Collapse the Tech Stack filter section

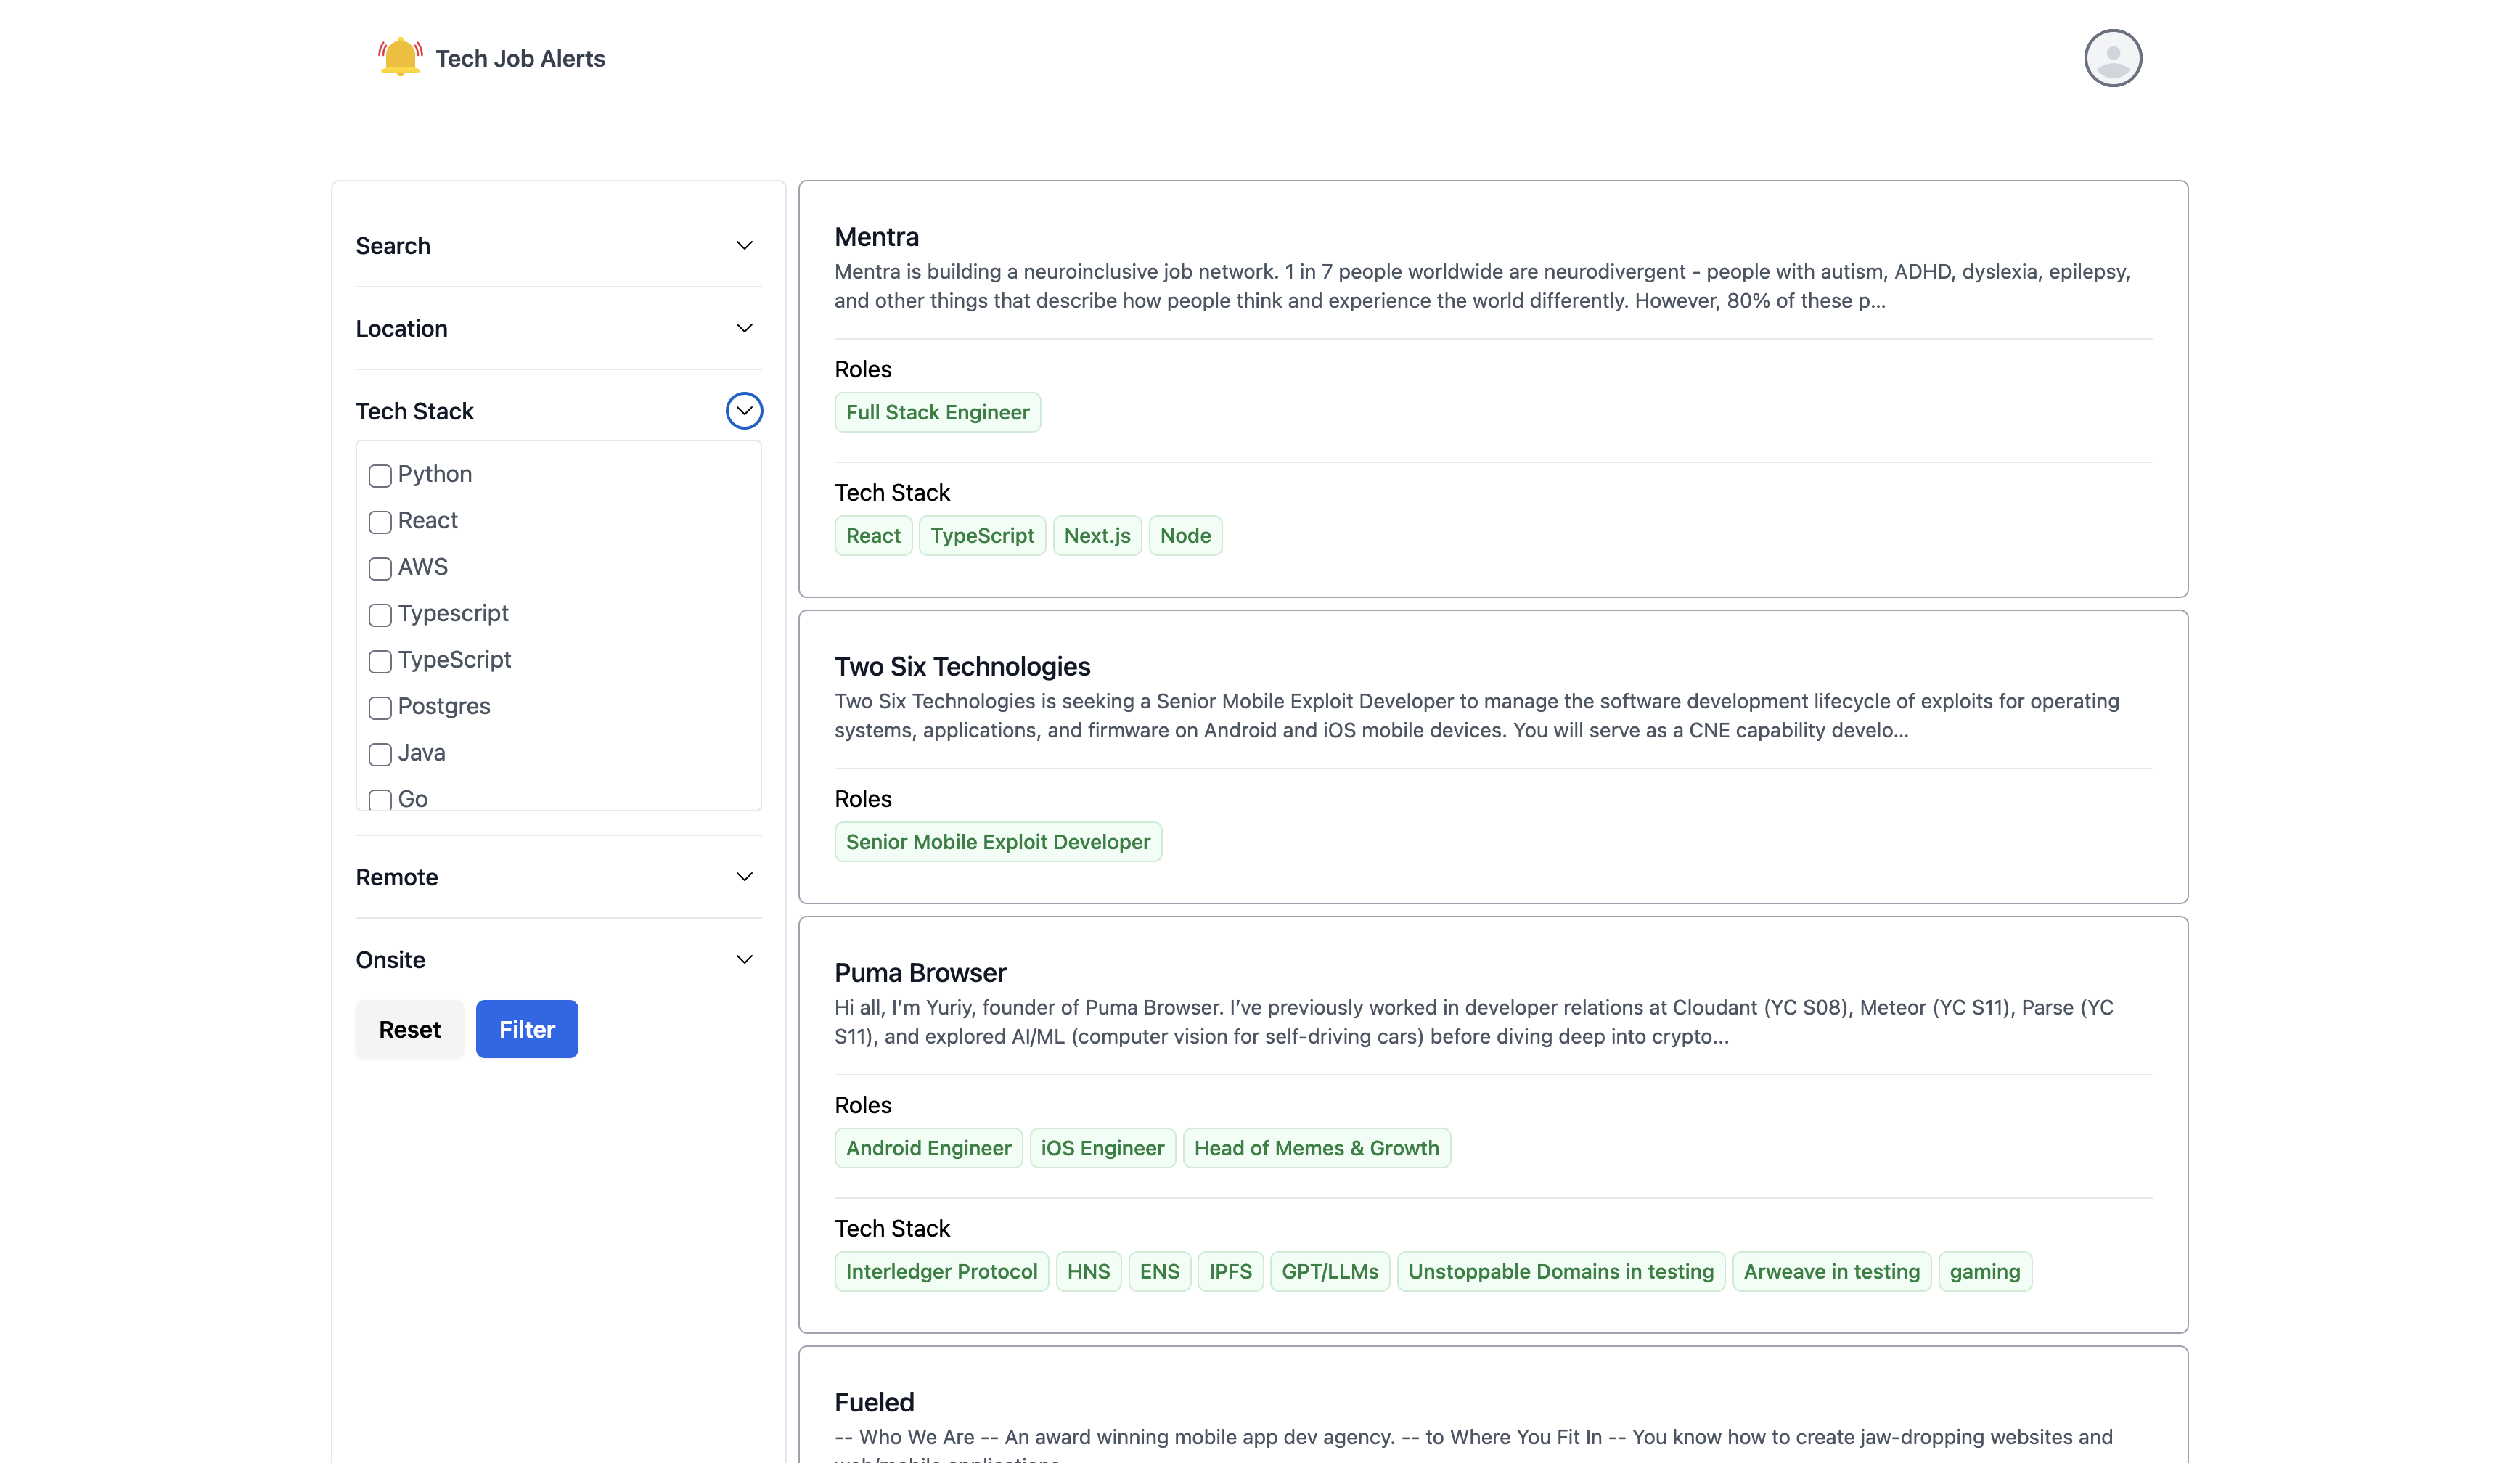coord(744,411)
